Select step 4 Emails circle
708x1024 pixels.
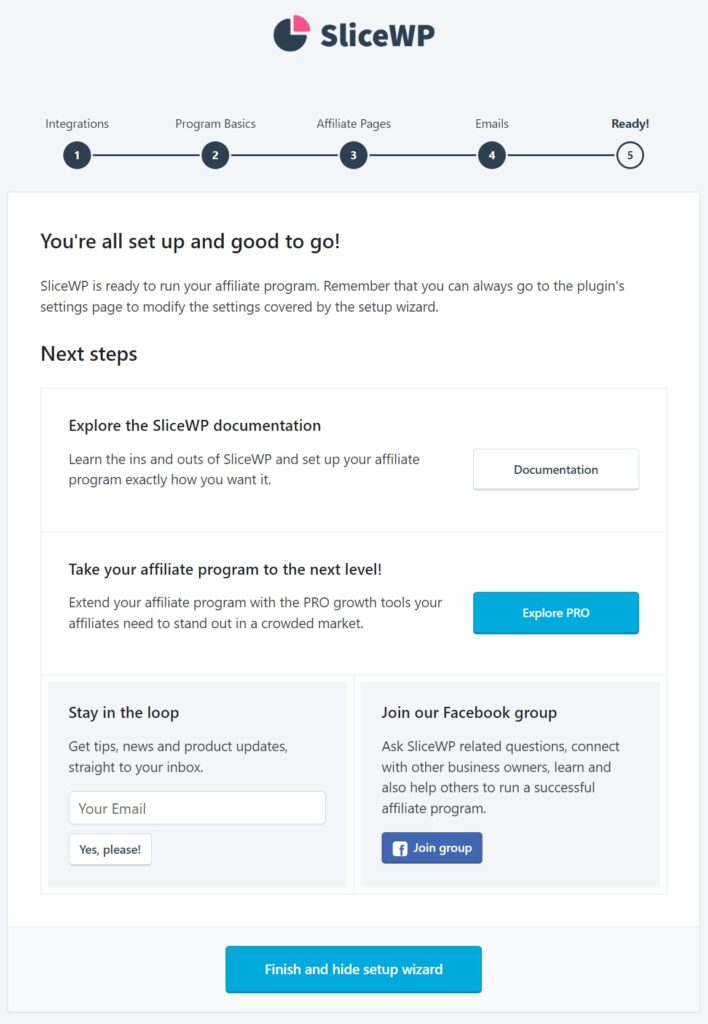(x=491, y=155)
